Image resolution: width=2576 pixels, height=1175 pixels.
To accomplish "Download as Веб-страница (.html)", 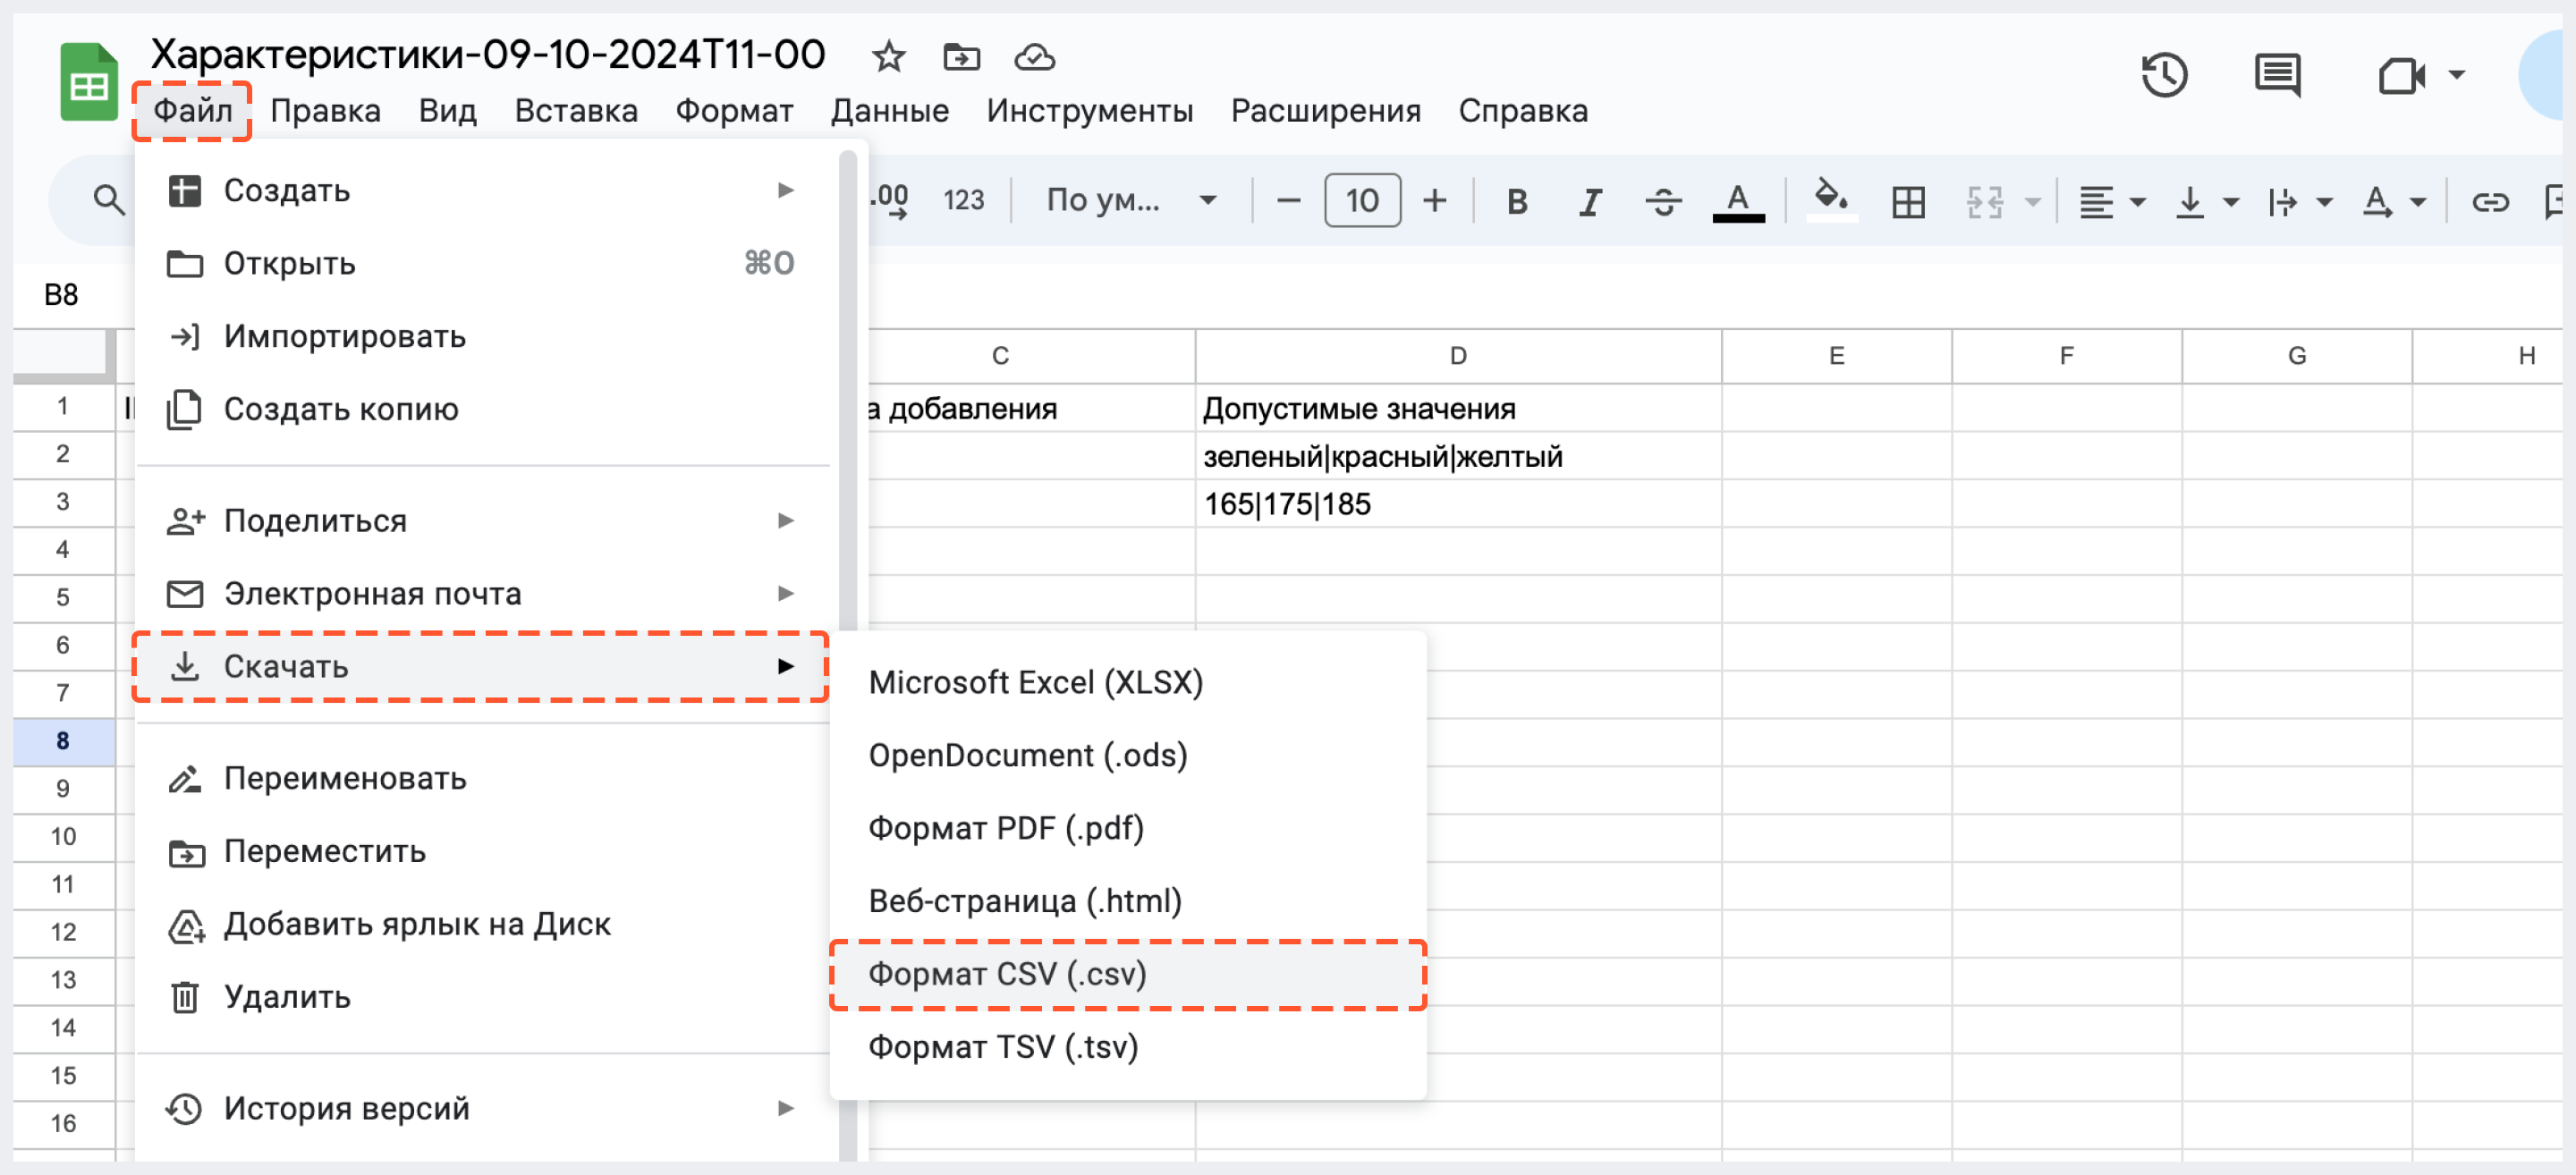I will click(x=1128, y=901).
